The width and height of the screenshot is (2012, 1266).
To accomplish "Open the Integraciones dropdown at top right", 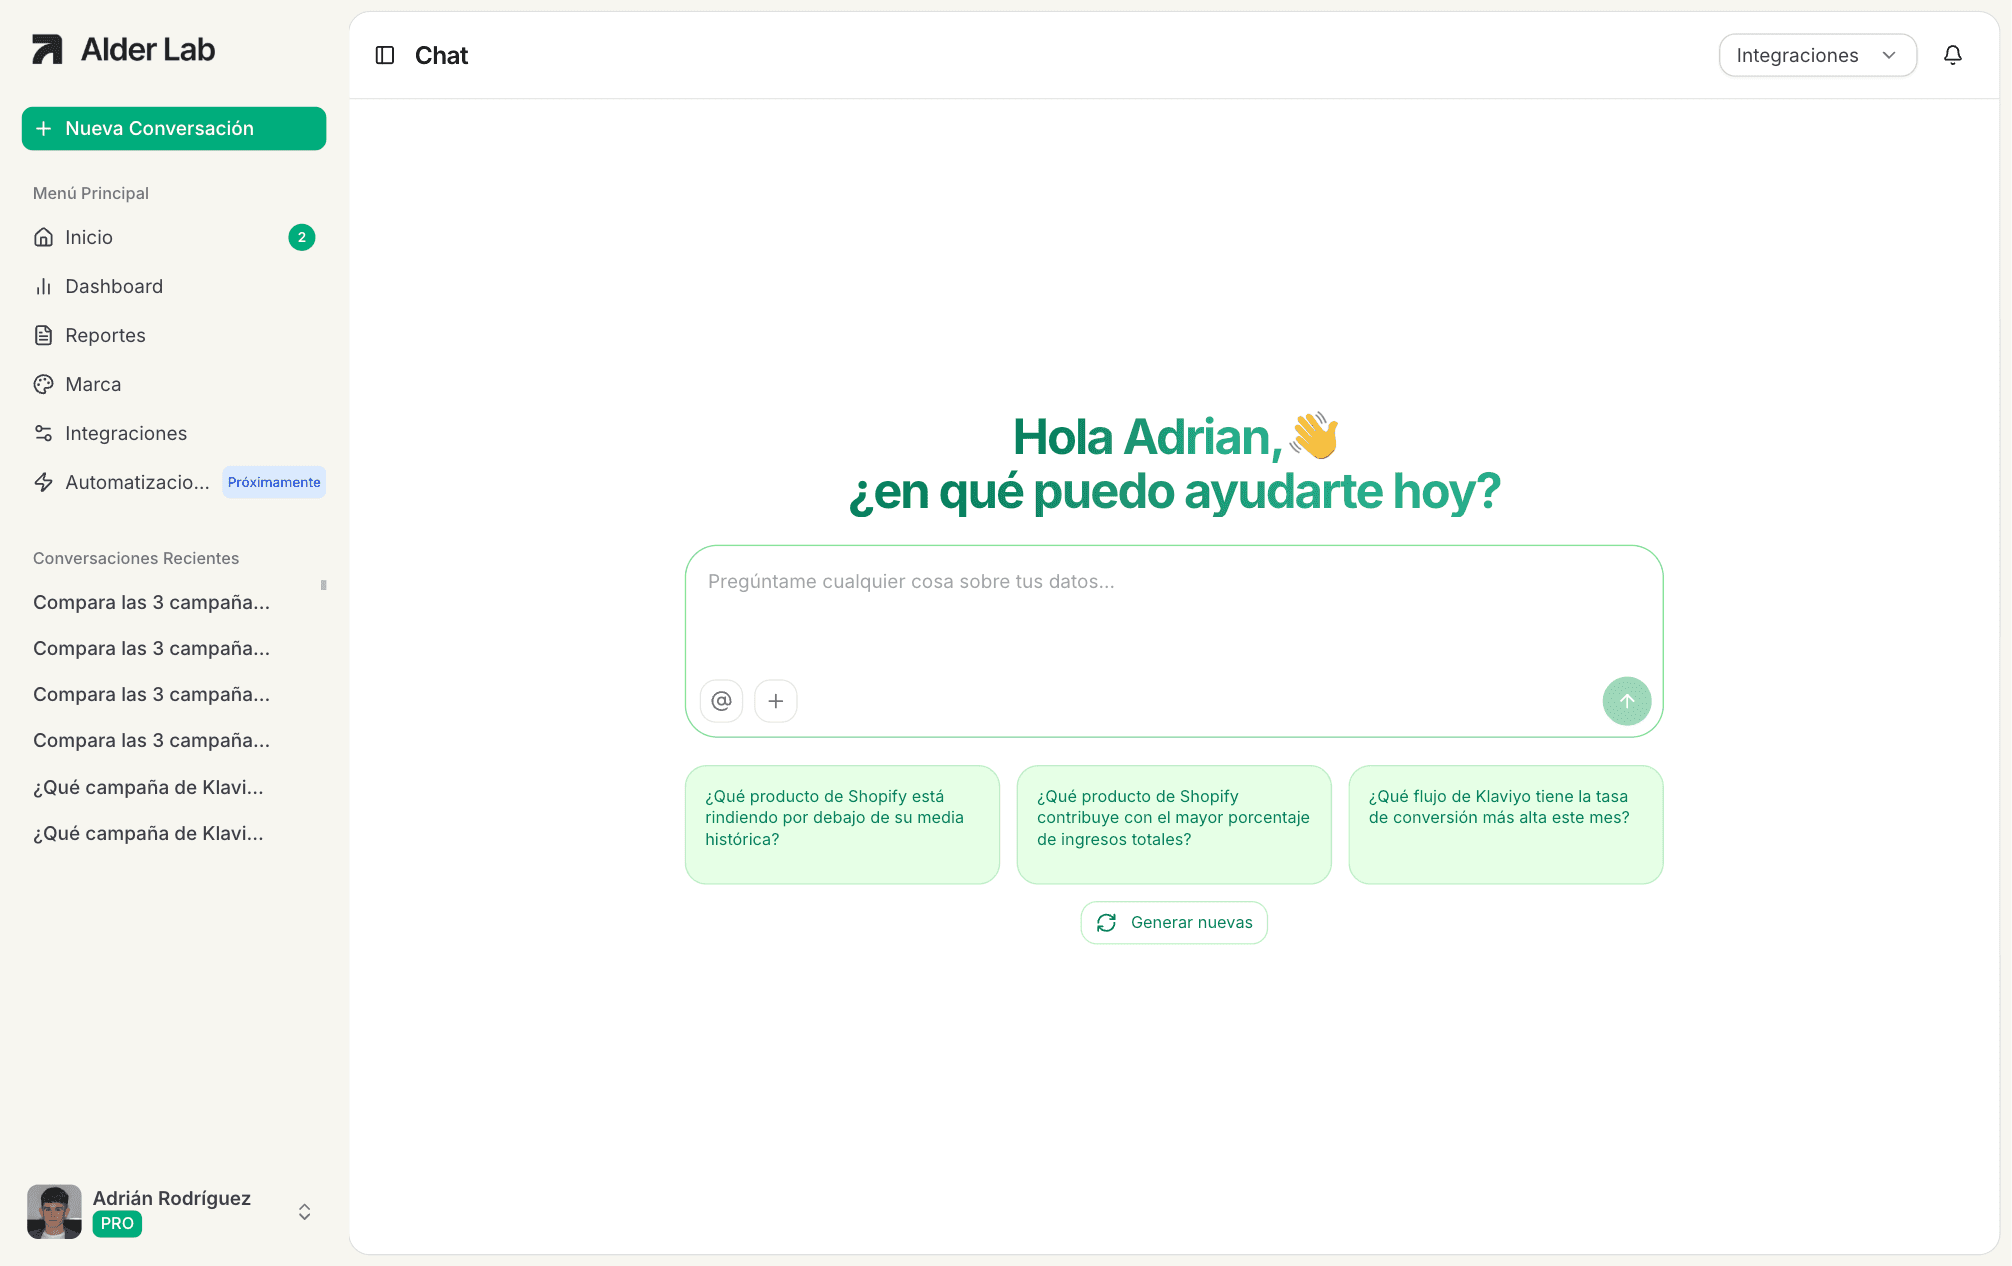I will coord(1817,55).
